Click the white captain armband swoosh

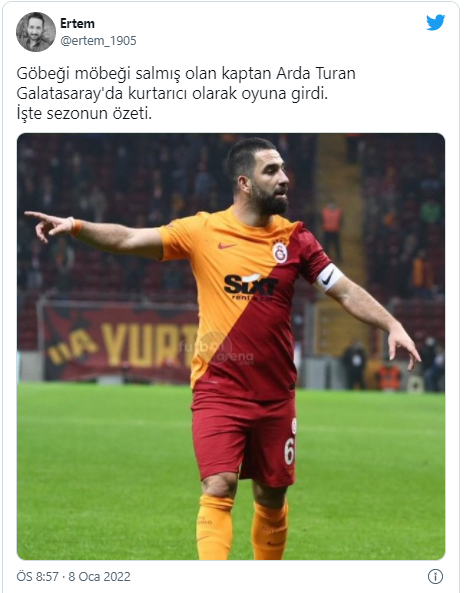(x=328, y=279)
